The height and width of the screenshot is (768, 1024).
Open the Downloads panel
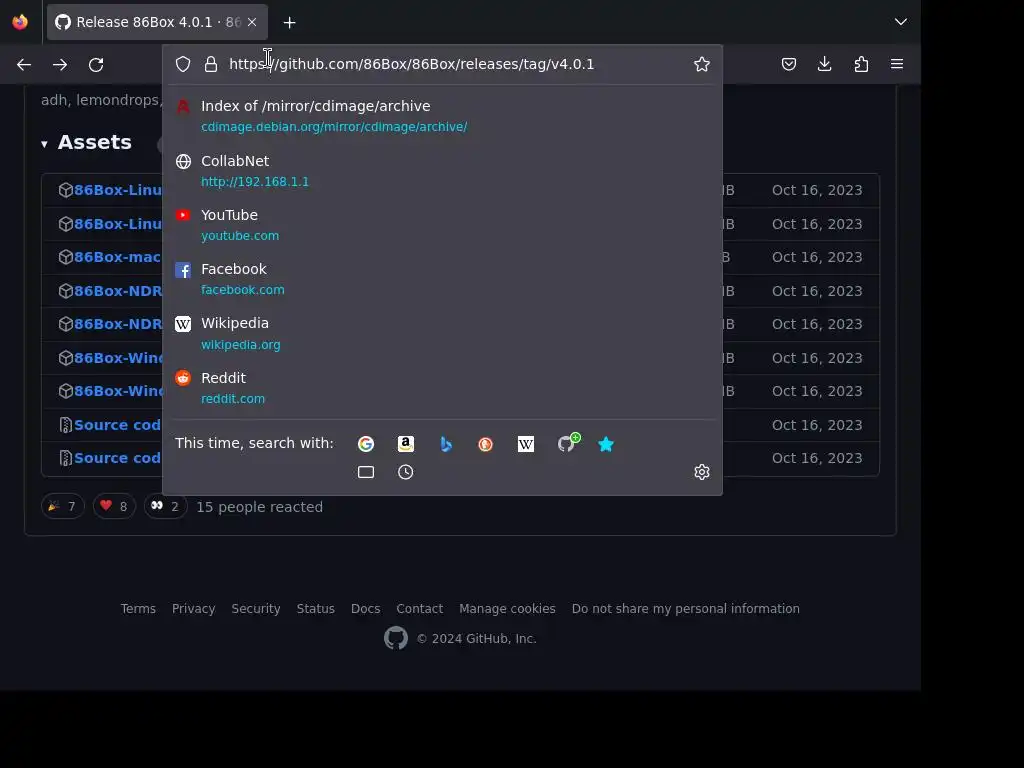[x=825, y=64]
